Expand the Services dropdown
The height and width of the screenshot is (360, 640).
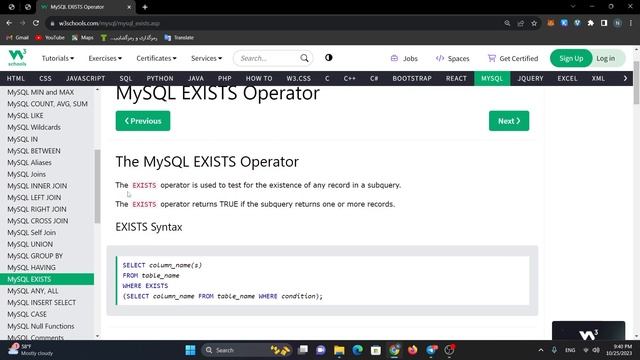coord(207,58)
